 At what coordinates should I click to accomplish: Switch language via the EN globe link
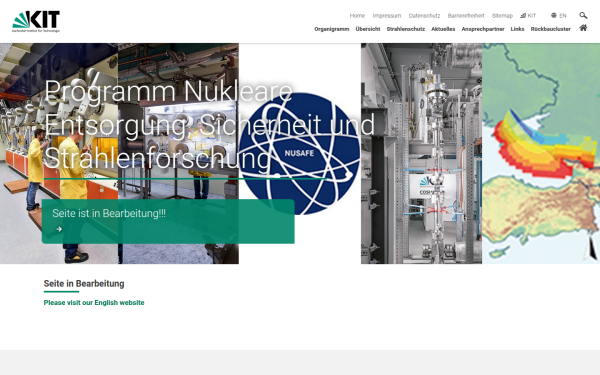(559, 16)
